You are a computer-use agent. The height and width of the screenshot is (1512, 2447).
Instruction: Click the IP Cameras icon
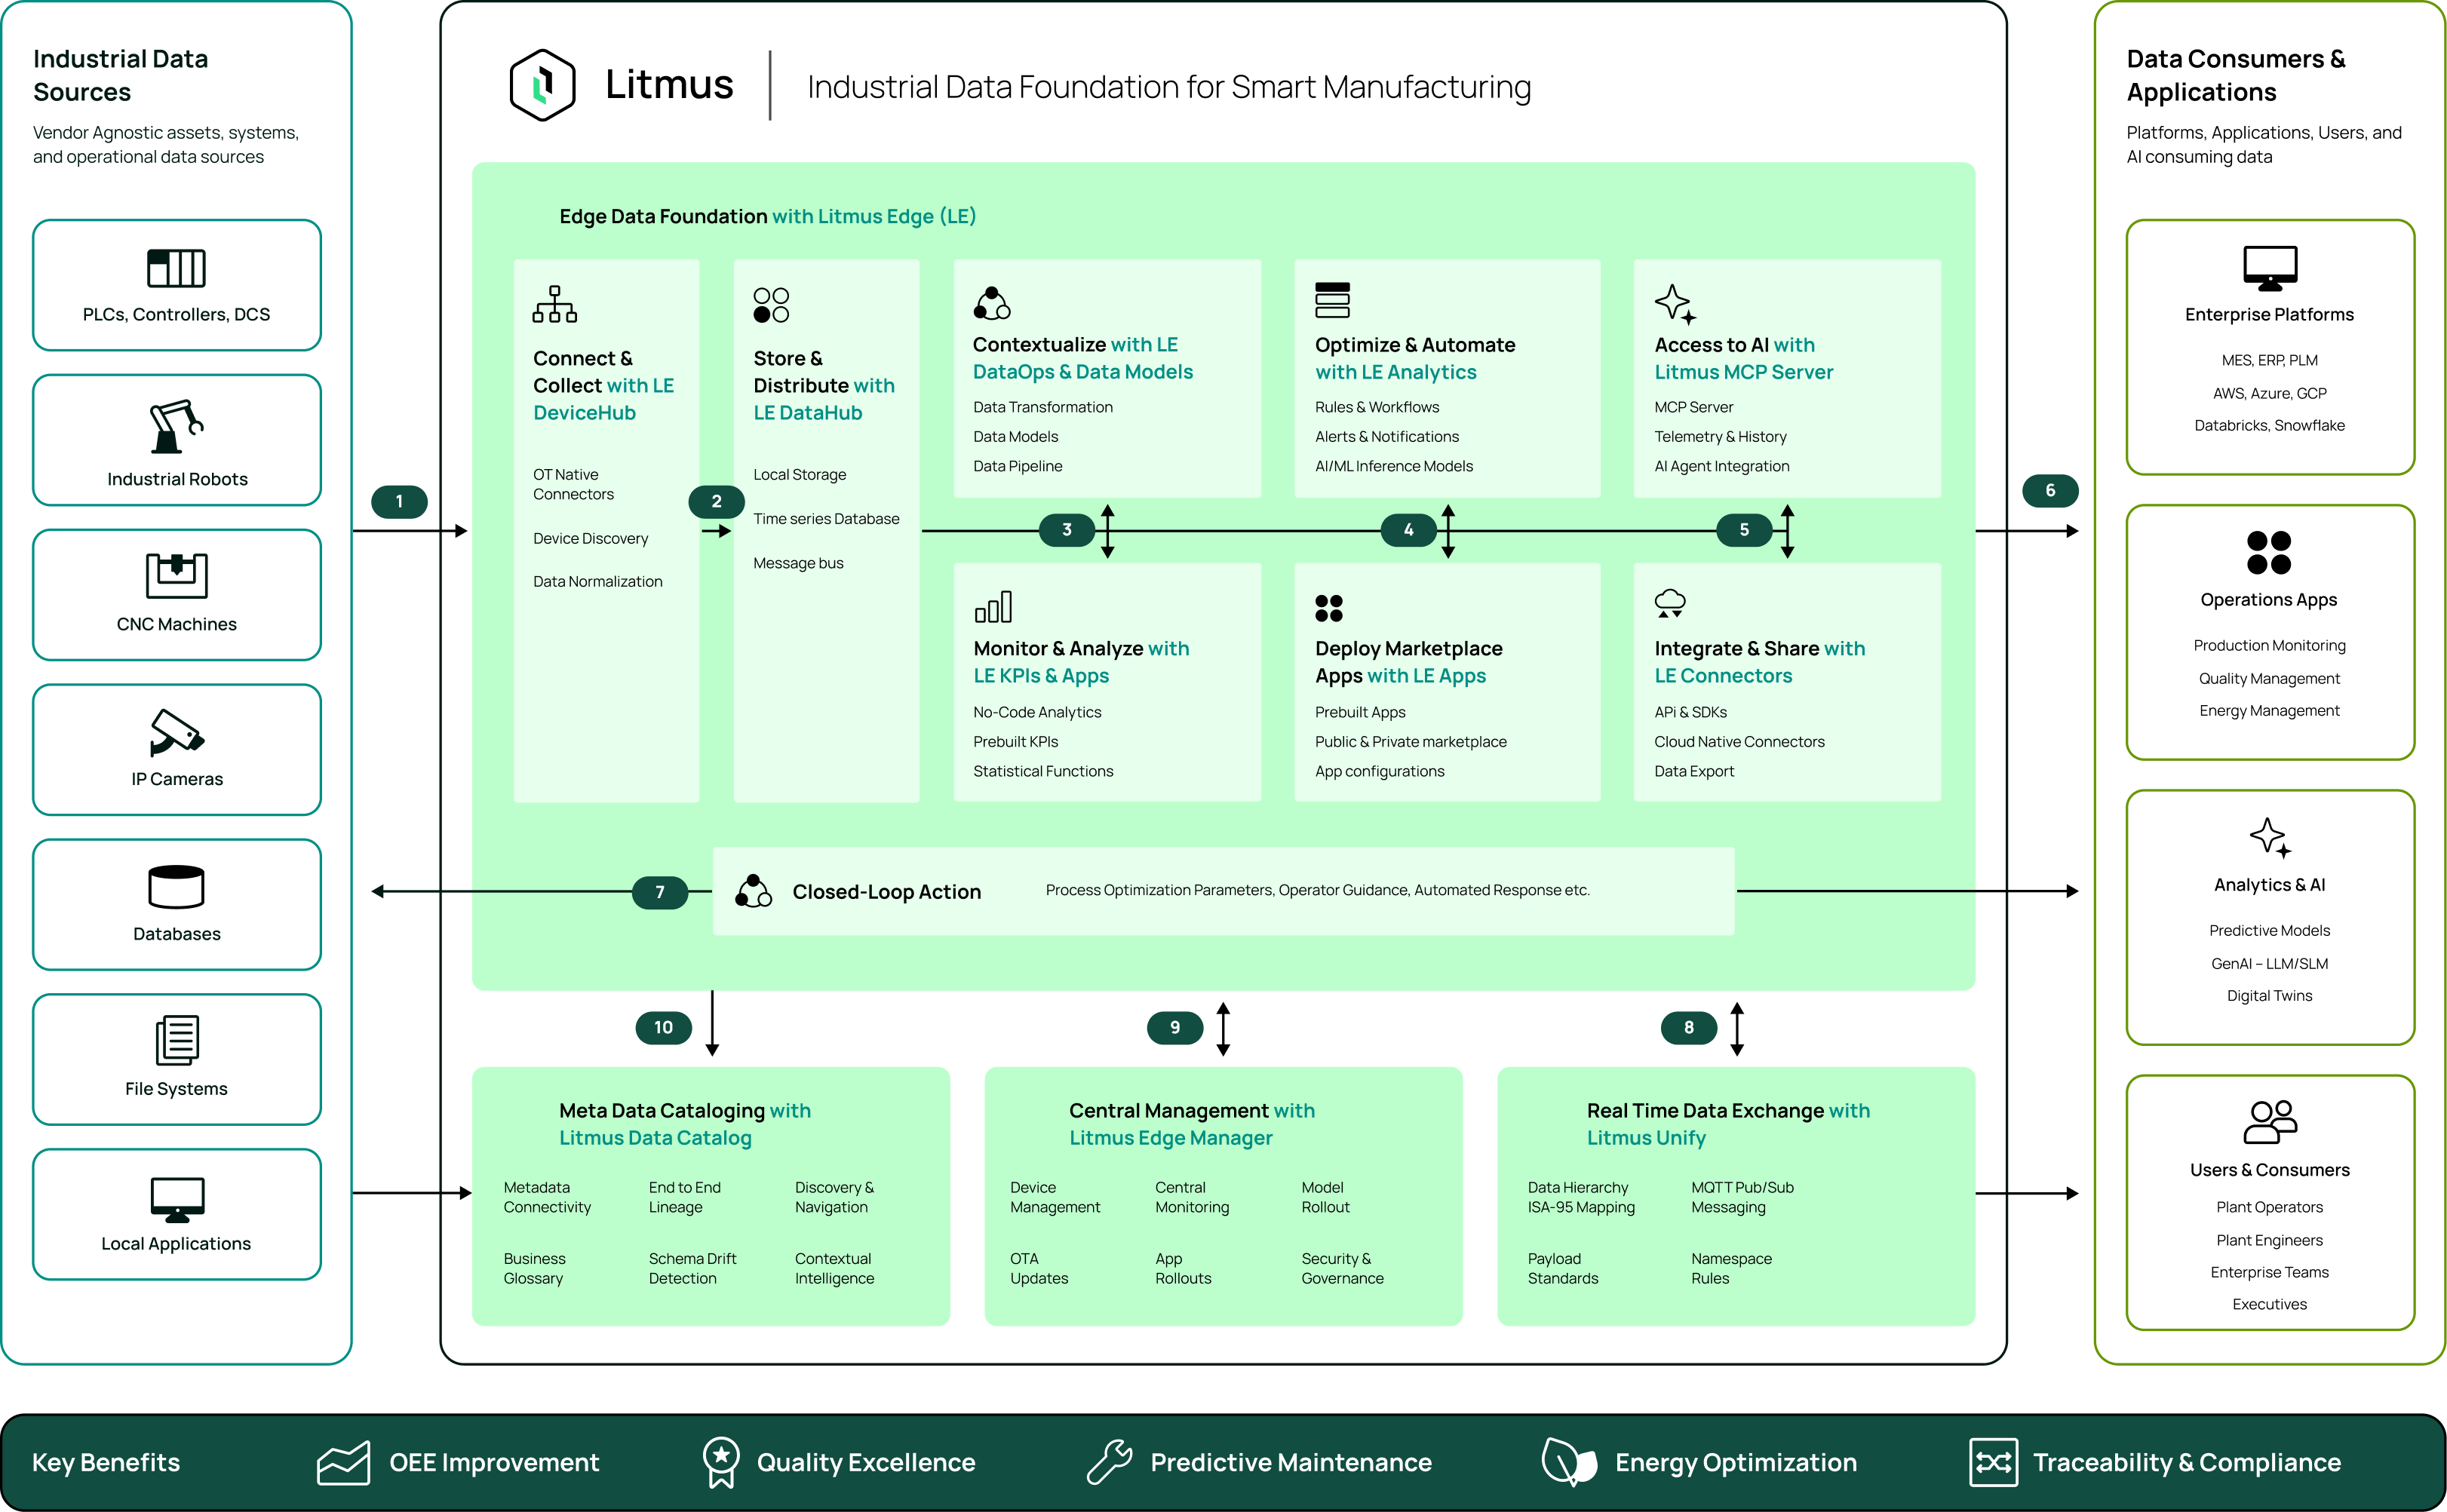coord(176,732)
